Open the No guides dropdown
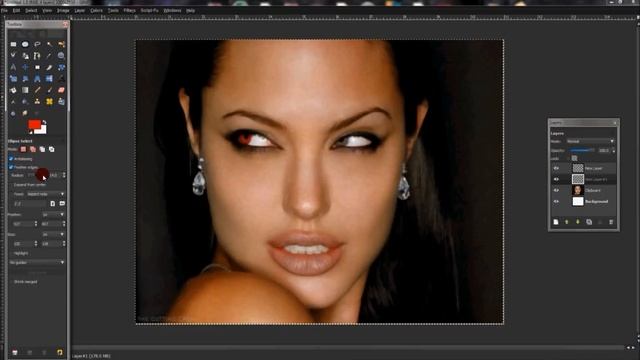The height and width of the screenshot is (360, 640). [36, 262]
